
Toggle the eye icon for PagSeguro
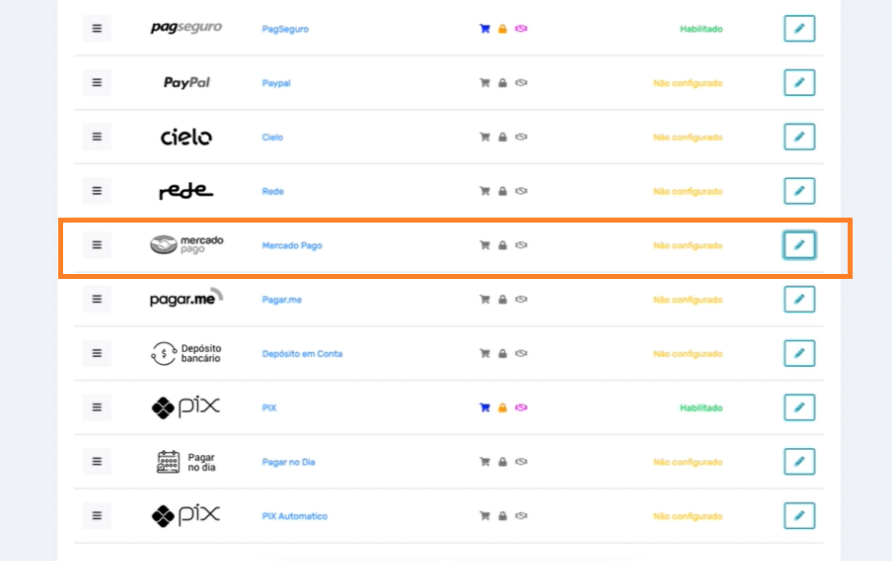521,28
